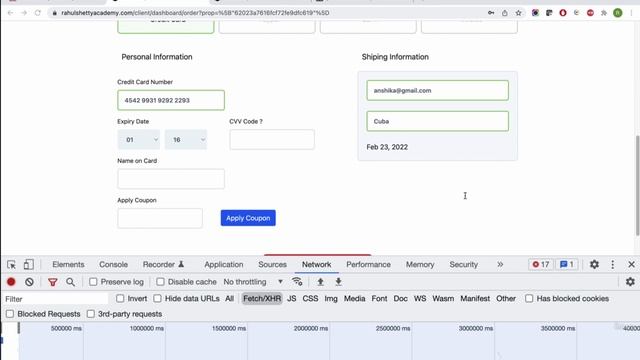Open network conditions wifi icon
This screenshot has height=360, width=640.
click(297, 282)
